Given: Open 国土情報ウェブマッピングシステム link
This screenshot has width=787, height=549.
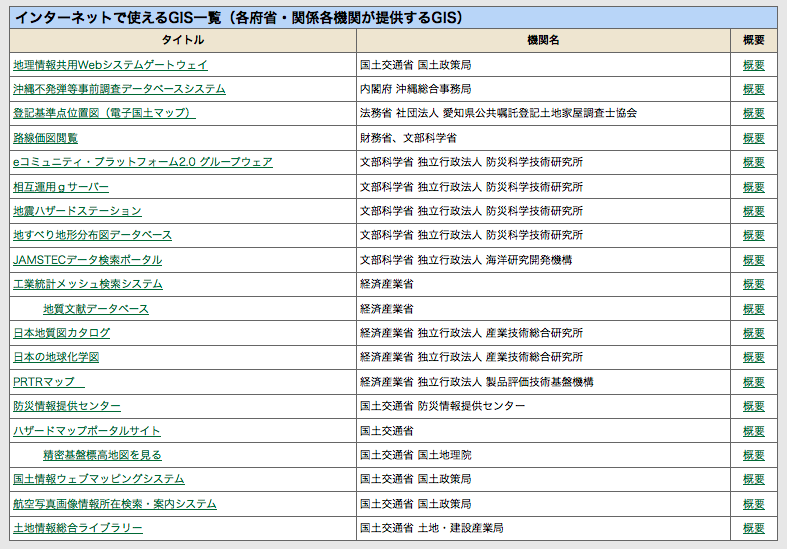Looking at the screenshot, I should 99,479.
